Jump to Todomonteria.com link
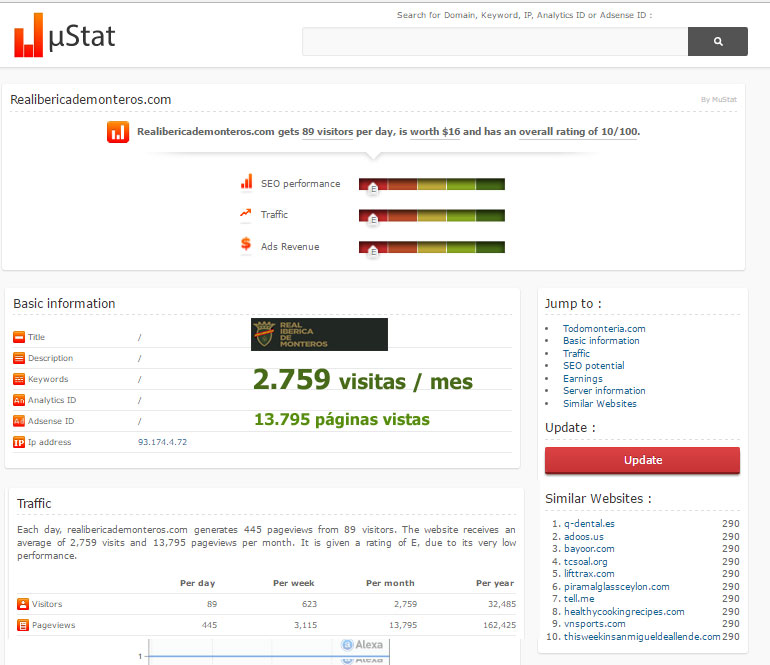Screen dimensions: 770x665 [x=603, y=328]
